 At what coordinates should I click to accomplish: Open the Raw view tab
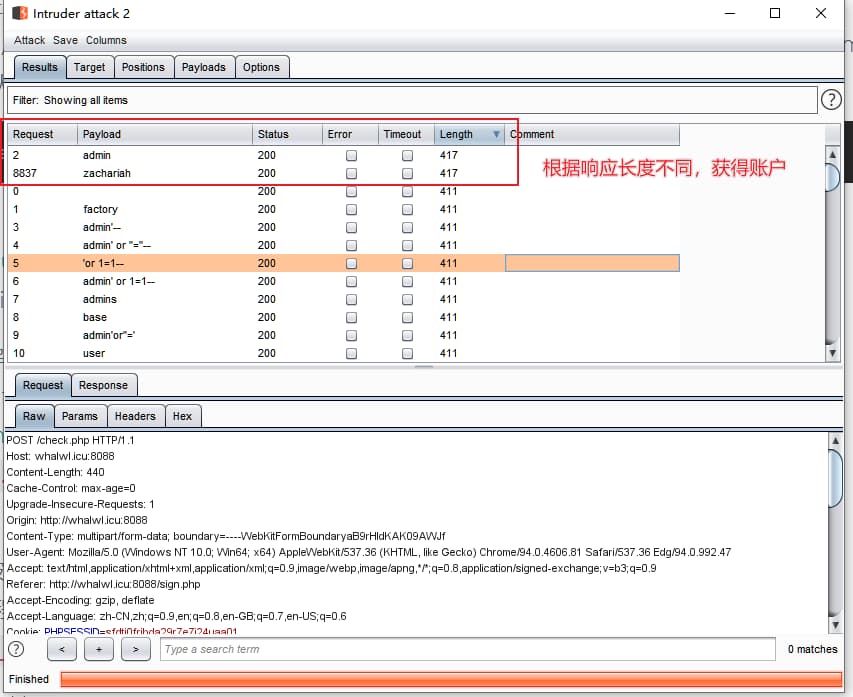pos(34,416)
